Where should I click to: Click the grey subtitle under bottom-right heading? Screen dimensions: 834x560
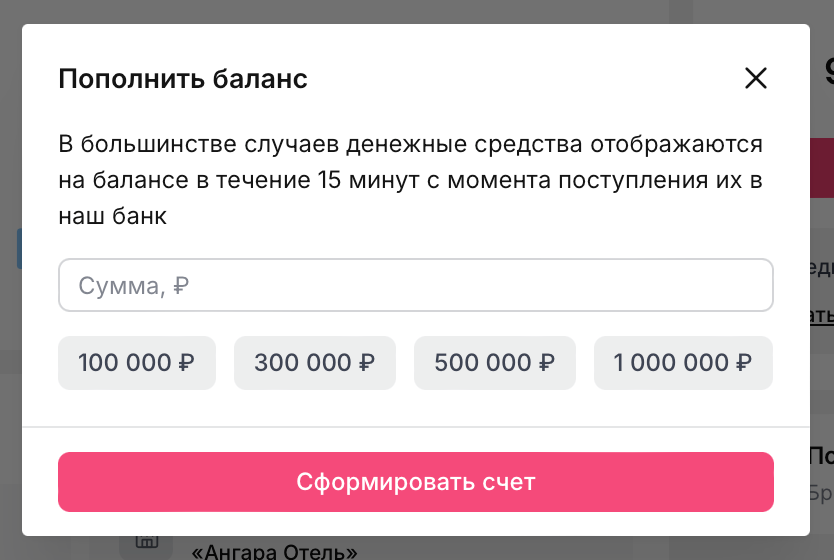821,493
